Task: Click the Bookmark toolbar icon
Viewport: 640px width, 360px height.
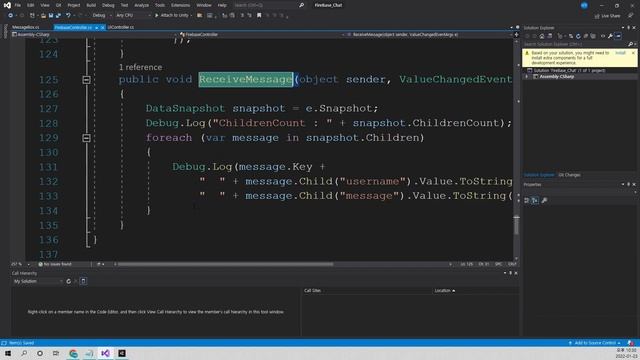Action: [x=259, y=16]
